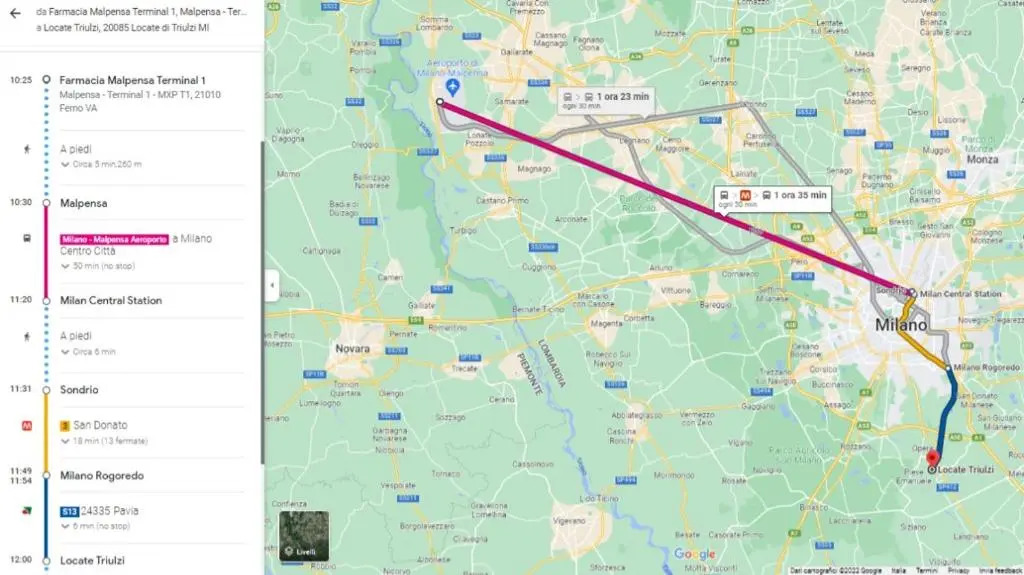
Task: Click the Milano - Malpensa Aeroporto pink line label
Action: click(114, 240)
